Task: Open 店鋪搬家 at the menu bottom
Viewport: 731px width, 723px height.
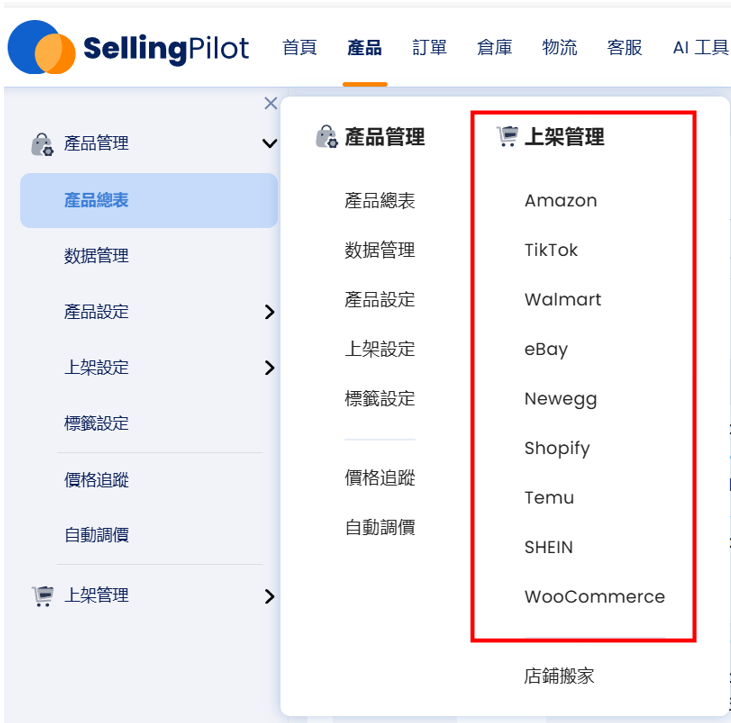Action: pos(559,676)
